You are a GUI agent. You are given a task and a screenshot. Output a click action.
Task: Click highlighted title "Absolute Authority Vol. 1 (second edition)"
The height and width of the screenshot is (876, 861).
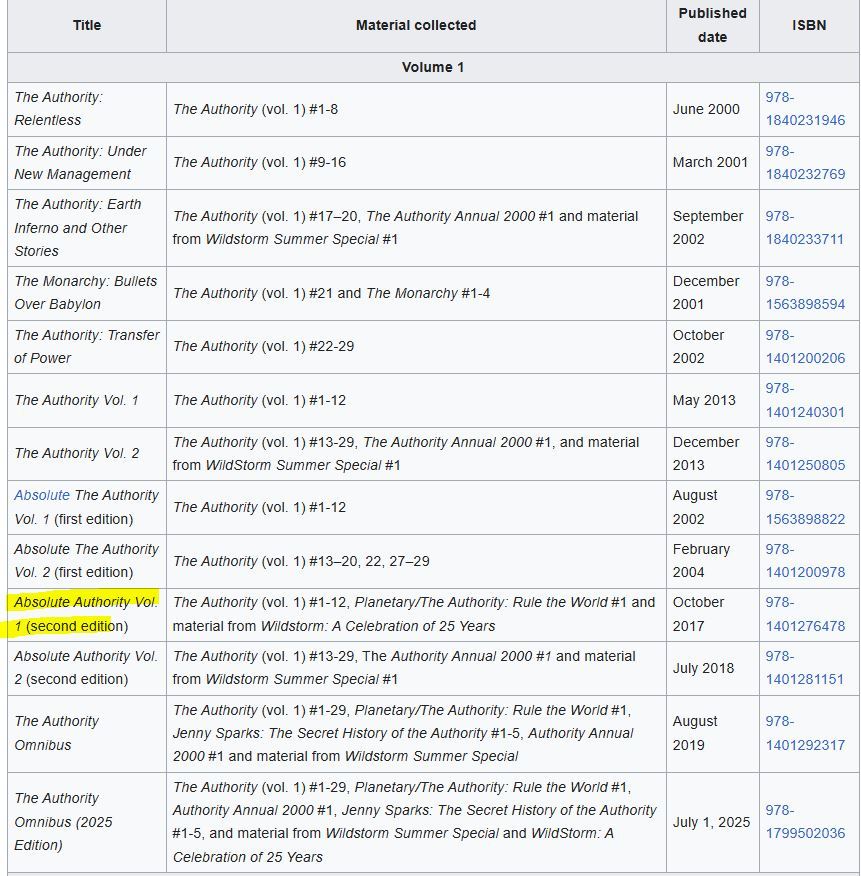tap(86, 615)
